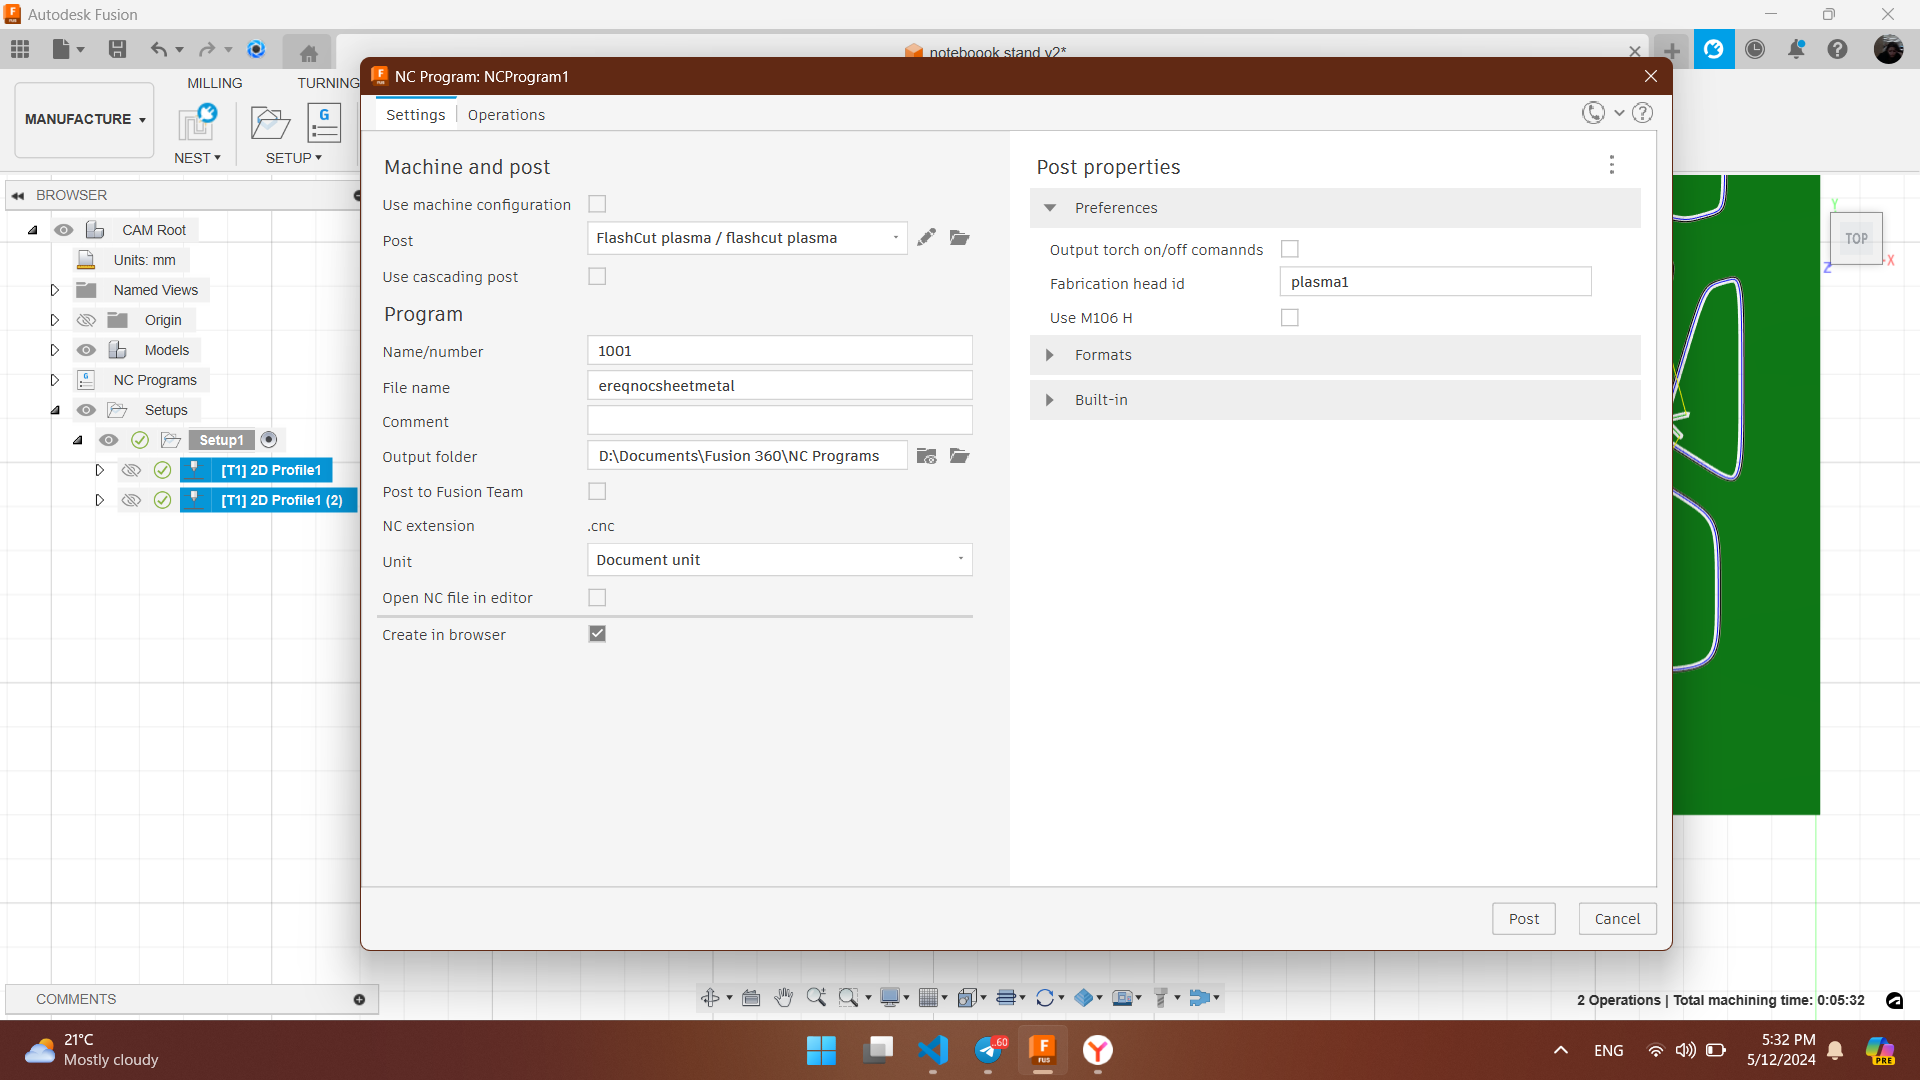Close the NC Program dialog
The width and height of the screenshot is (1920, 1080).
pyautogui.click(x=1651, y=76)
